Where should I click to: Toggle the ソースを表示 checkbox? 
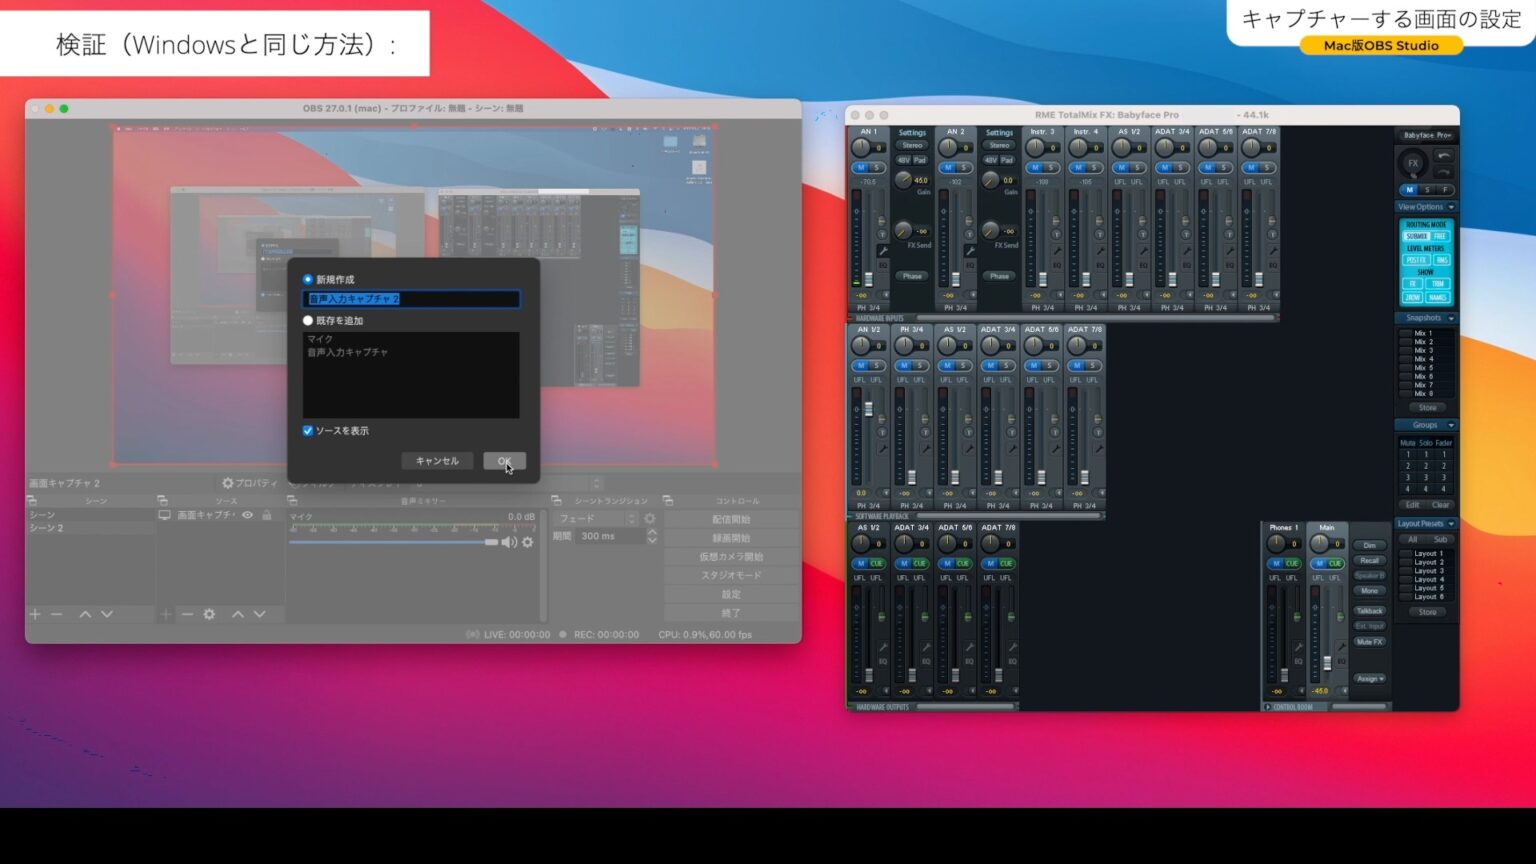[x=308, y=431]
